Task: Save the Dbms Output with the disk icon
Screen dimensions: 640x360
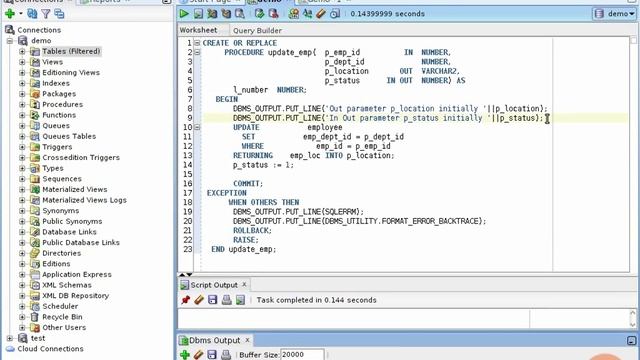Action: (x=212, y=355)
